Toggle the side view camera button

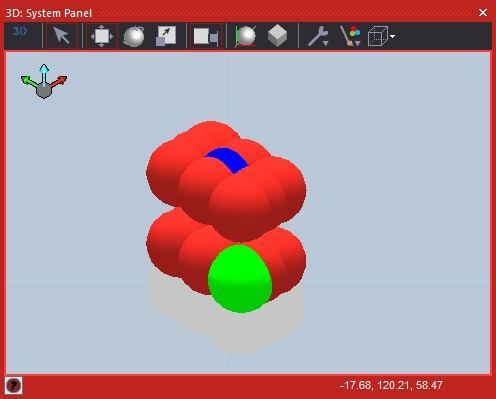click(x=206, y=36)
